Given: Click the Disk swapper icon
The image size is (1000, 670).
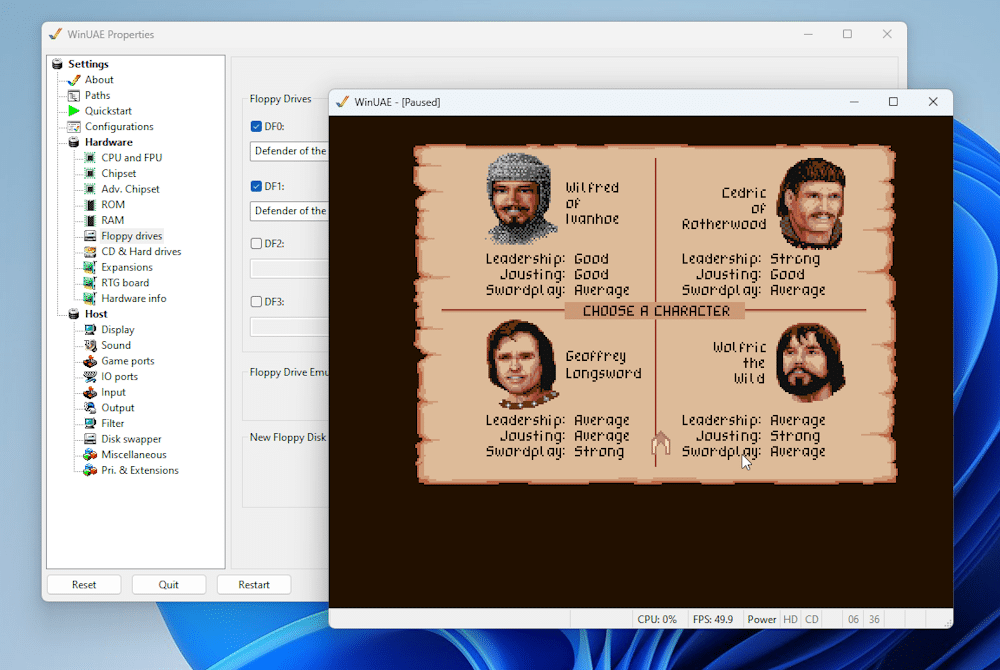Looking at the screenshot, I should (x=90, y=439).
